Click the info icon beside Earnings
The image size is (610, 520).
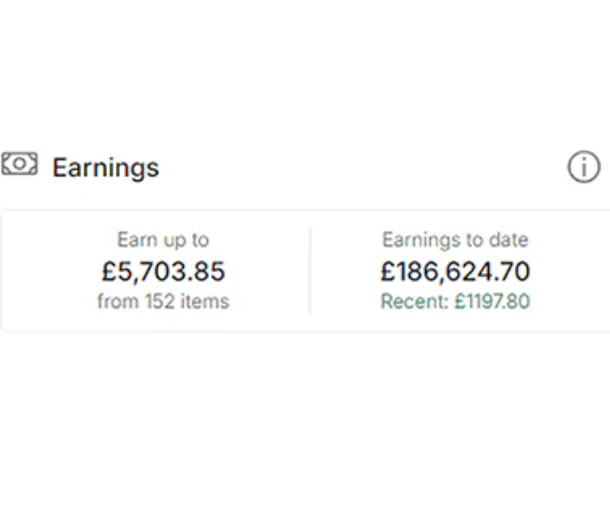point(584,167)
